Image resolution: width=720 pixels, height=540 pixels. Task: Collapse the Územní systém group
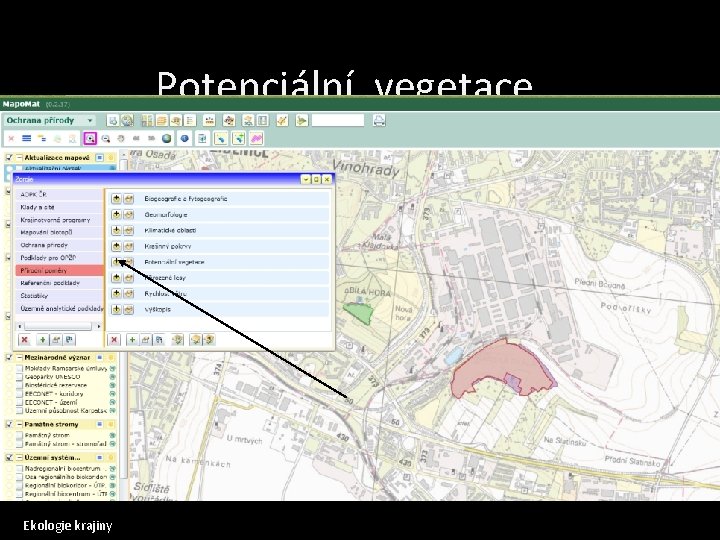pyautogui.click(x=20, y=457)
